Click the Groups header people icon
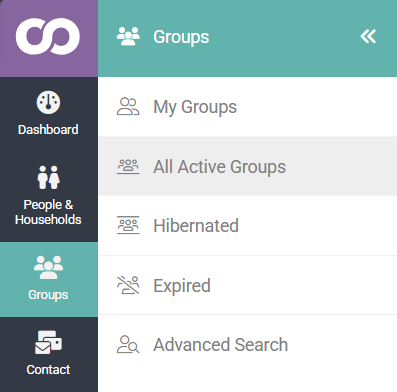Viewport: 397px width, 392px height. [128, 36]
